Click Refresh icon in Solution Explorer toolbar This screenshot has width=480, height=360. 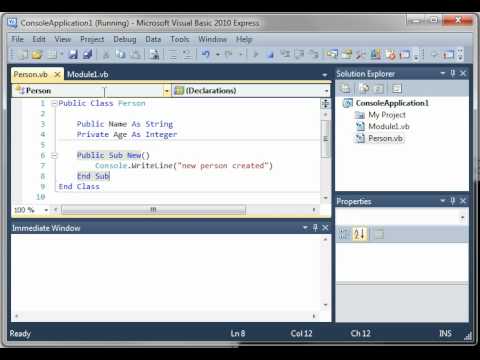click(x=379, y=89)
